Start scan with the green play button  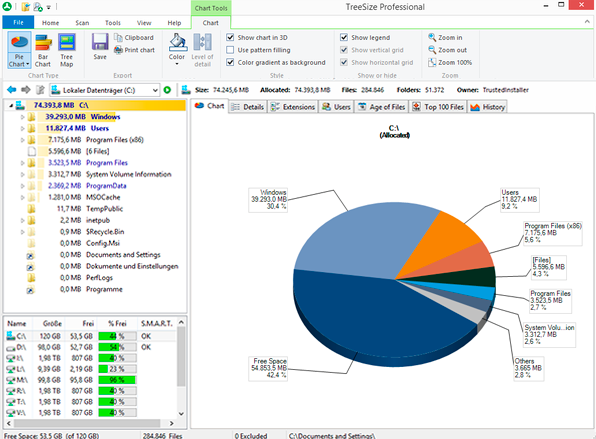tap(167, 90)
